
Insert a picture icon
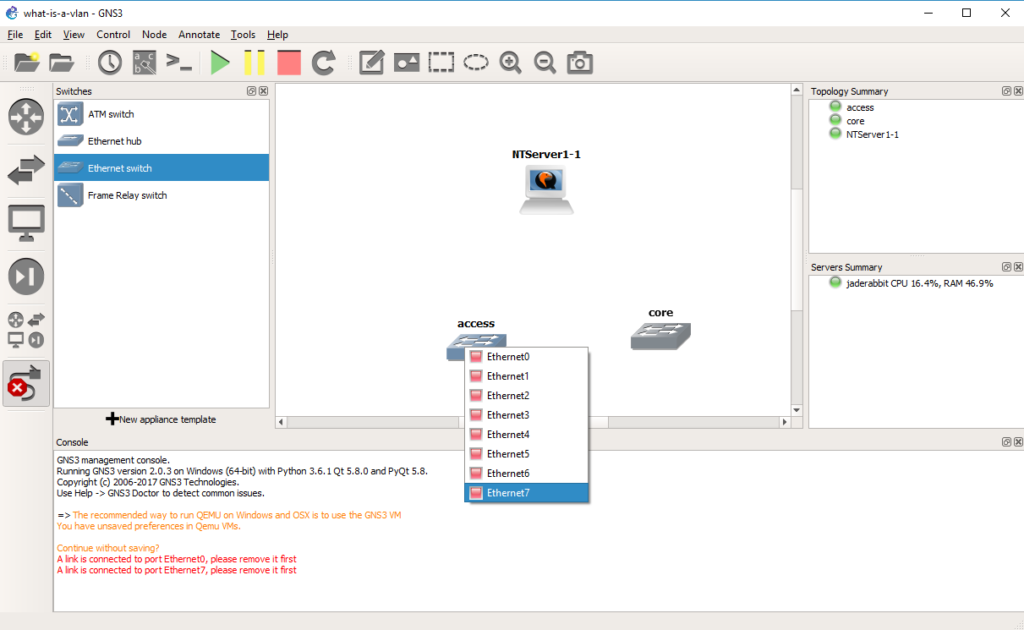(406, 63)
